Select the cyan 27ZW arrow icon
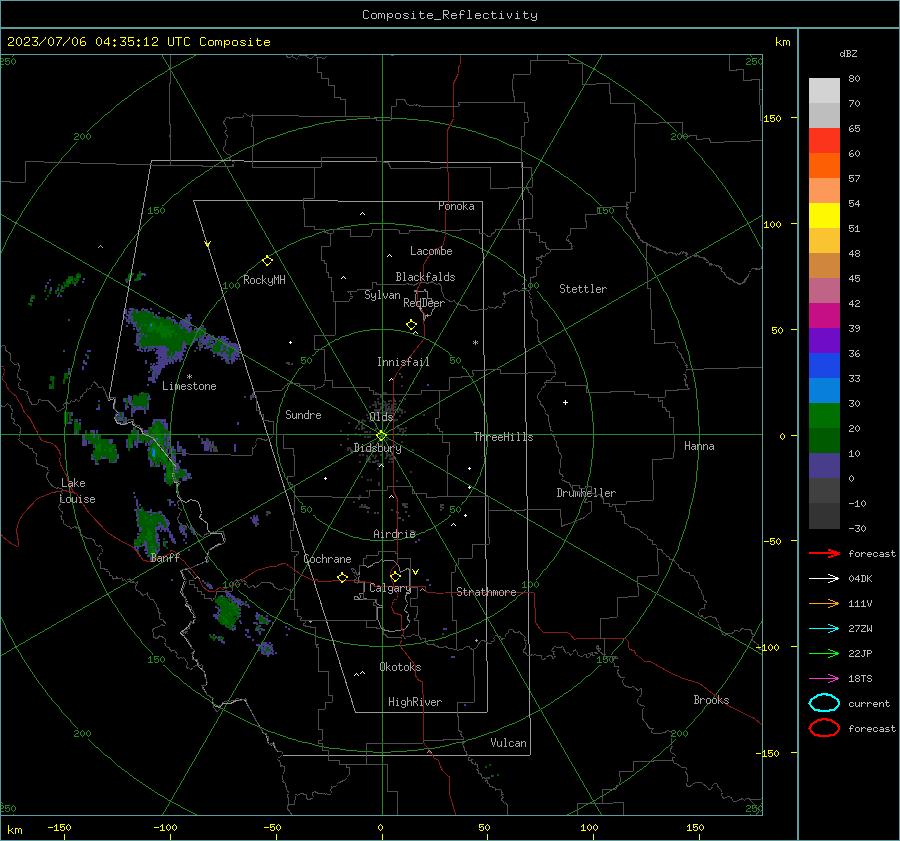The height and width of the screenshot is (841, 900). pos(824,629)
